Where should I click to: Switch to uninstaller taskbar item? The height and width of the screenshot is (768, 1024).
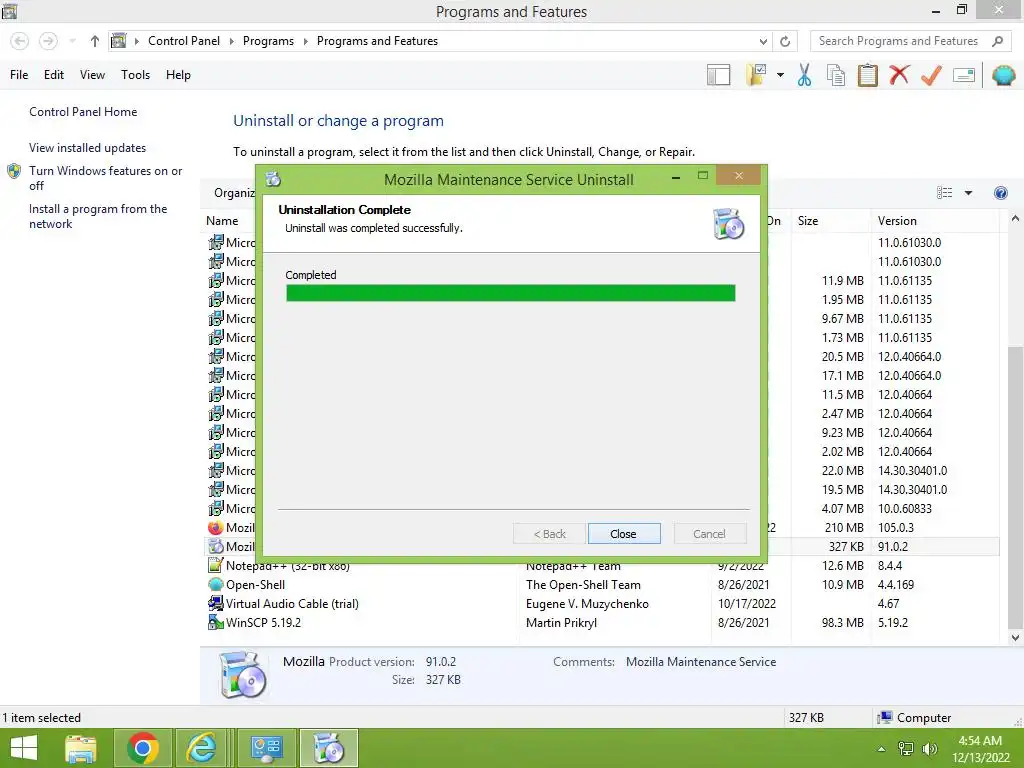[328, 748]
